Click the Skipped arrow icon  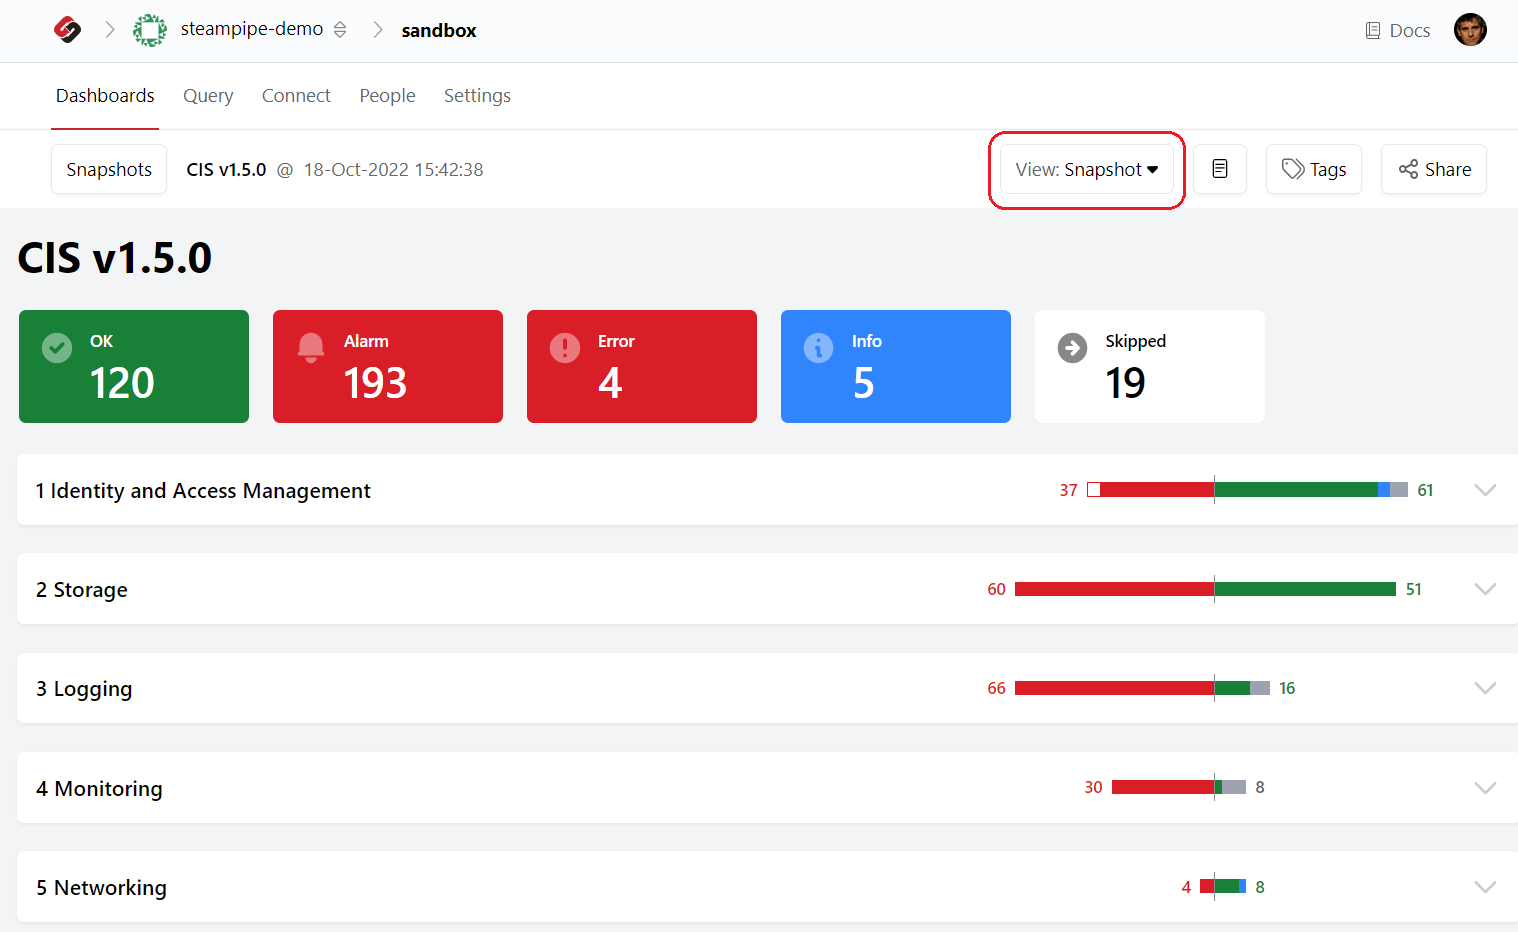click(1071, 347)
